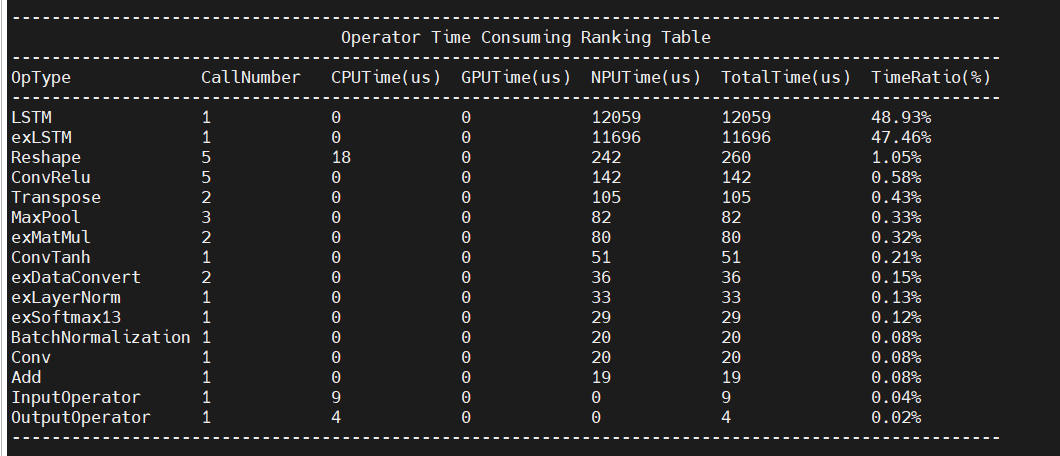Screen dimensions: 1060x456
Task: Click the OpType column header
Action: 41,78
